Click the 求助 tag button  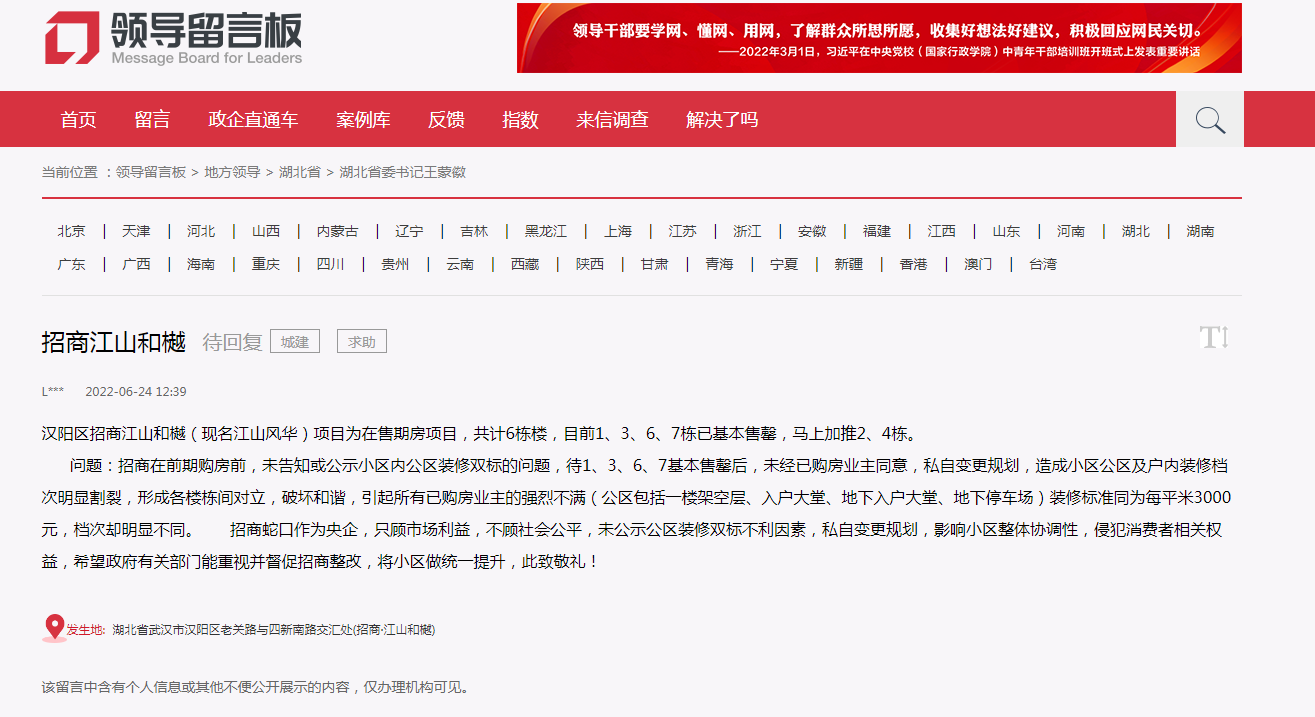(361, 342)
